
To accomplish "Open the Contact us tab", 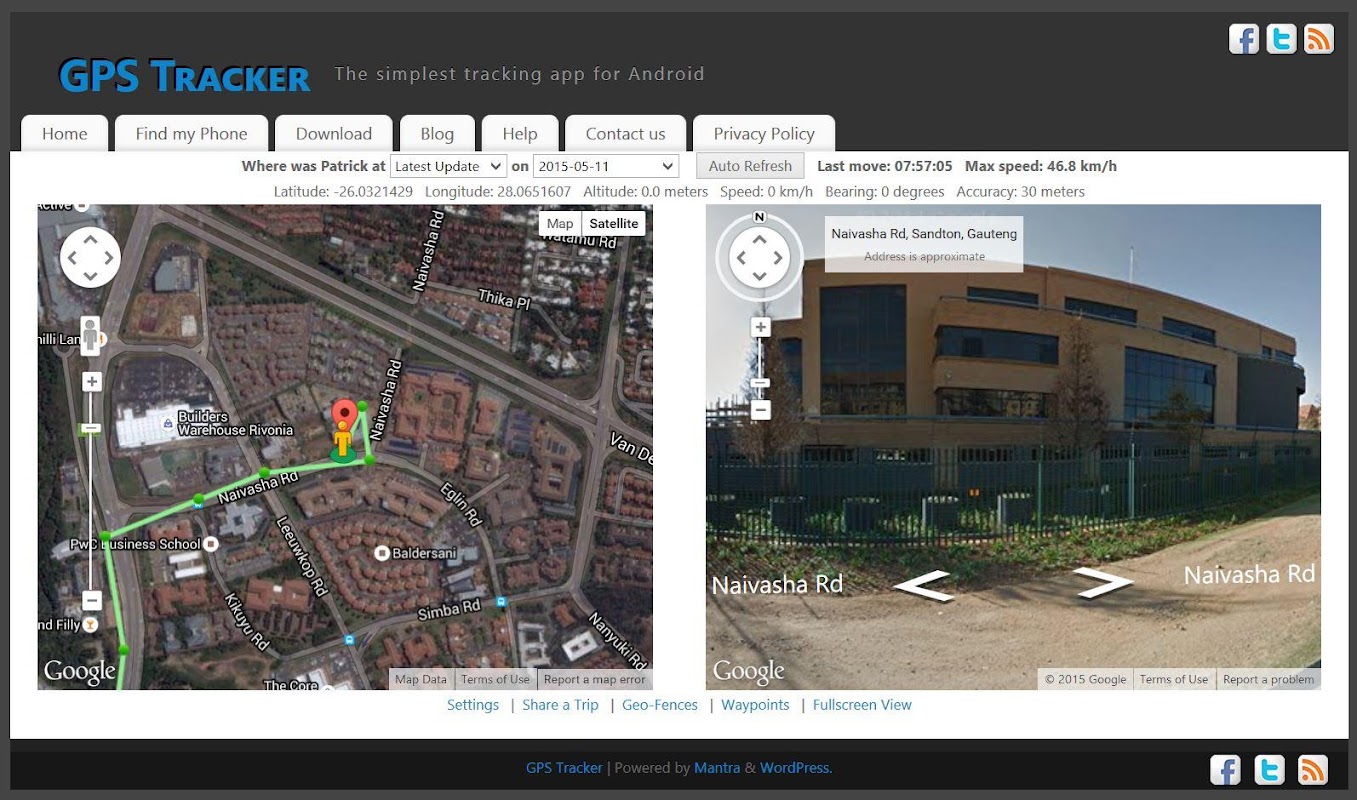I will click(625, 134).
